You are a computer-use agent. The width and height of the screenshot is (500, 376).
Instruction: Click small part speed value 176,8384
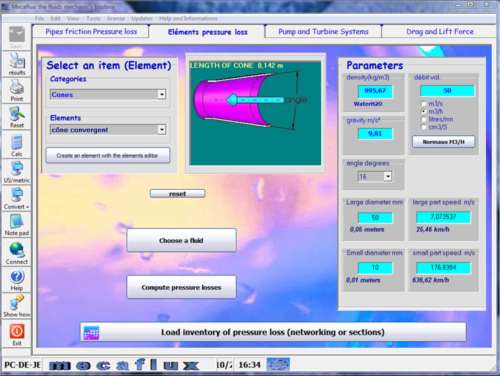pyautogui.click(x=443, y=268)
